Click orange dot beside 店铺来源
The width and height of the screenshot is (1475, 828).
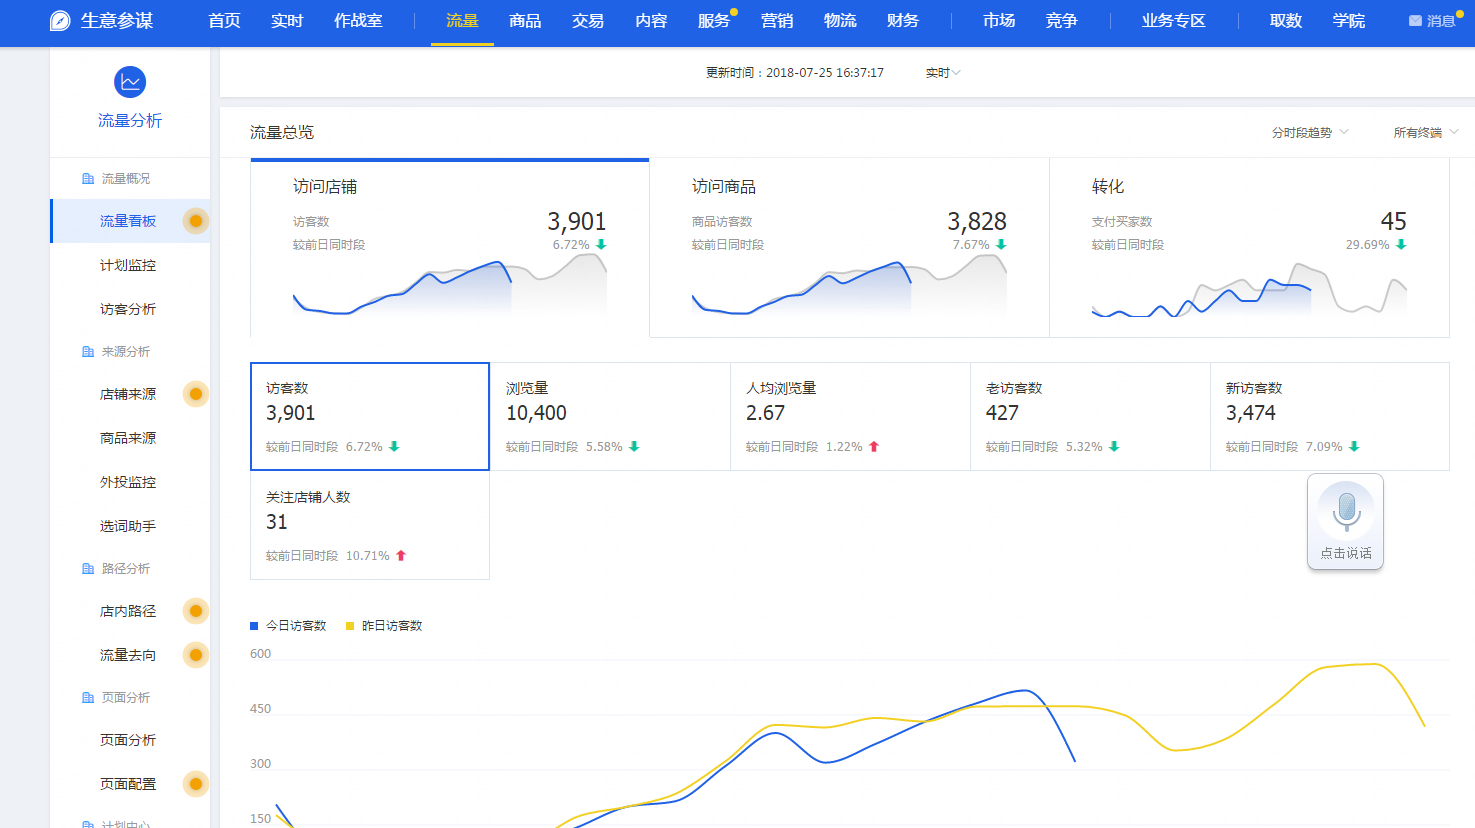pos(196,394)
